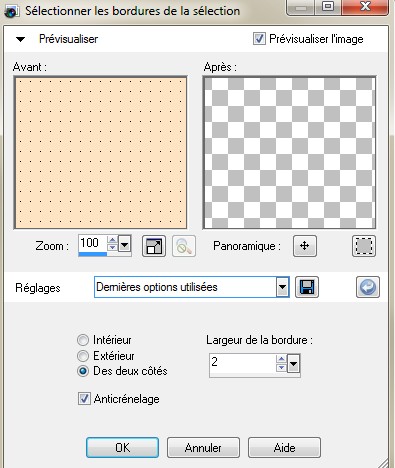
Task: Click the Annuler button
Action: tap(203, 448)
